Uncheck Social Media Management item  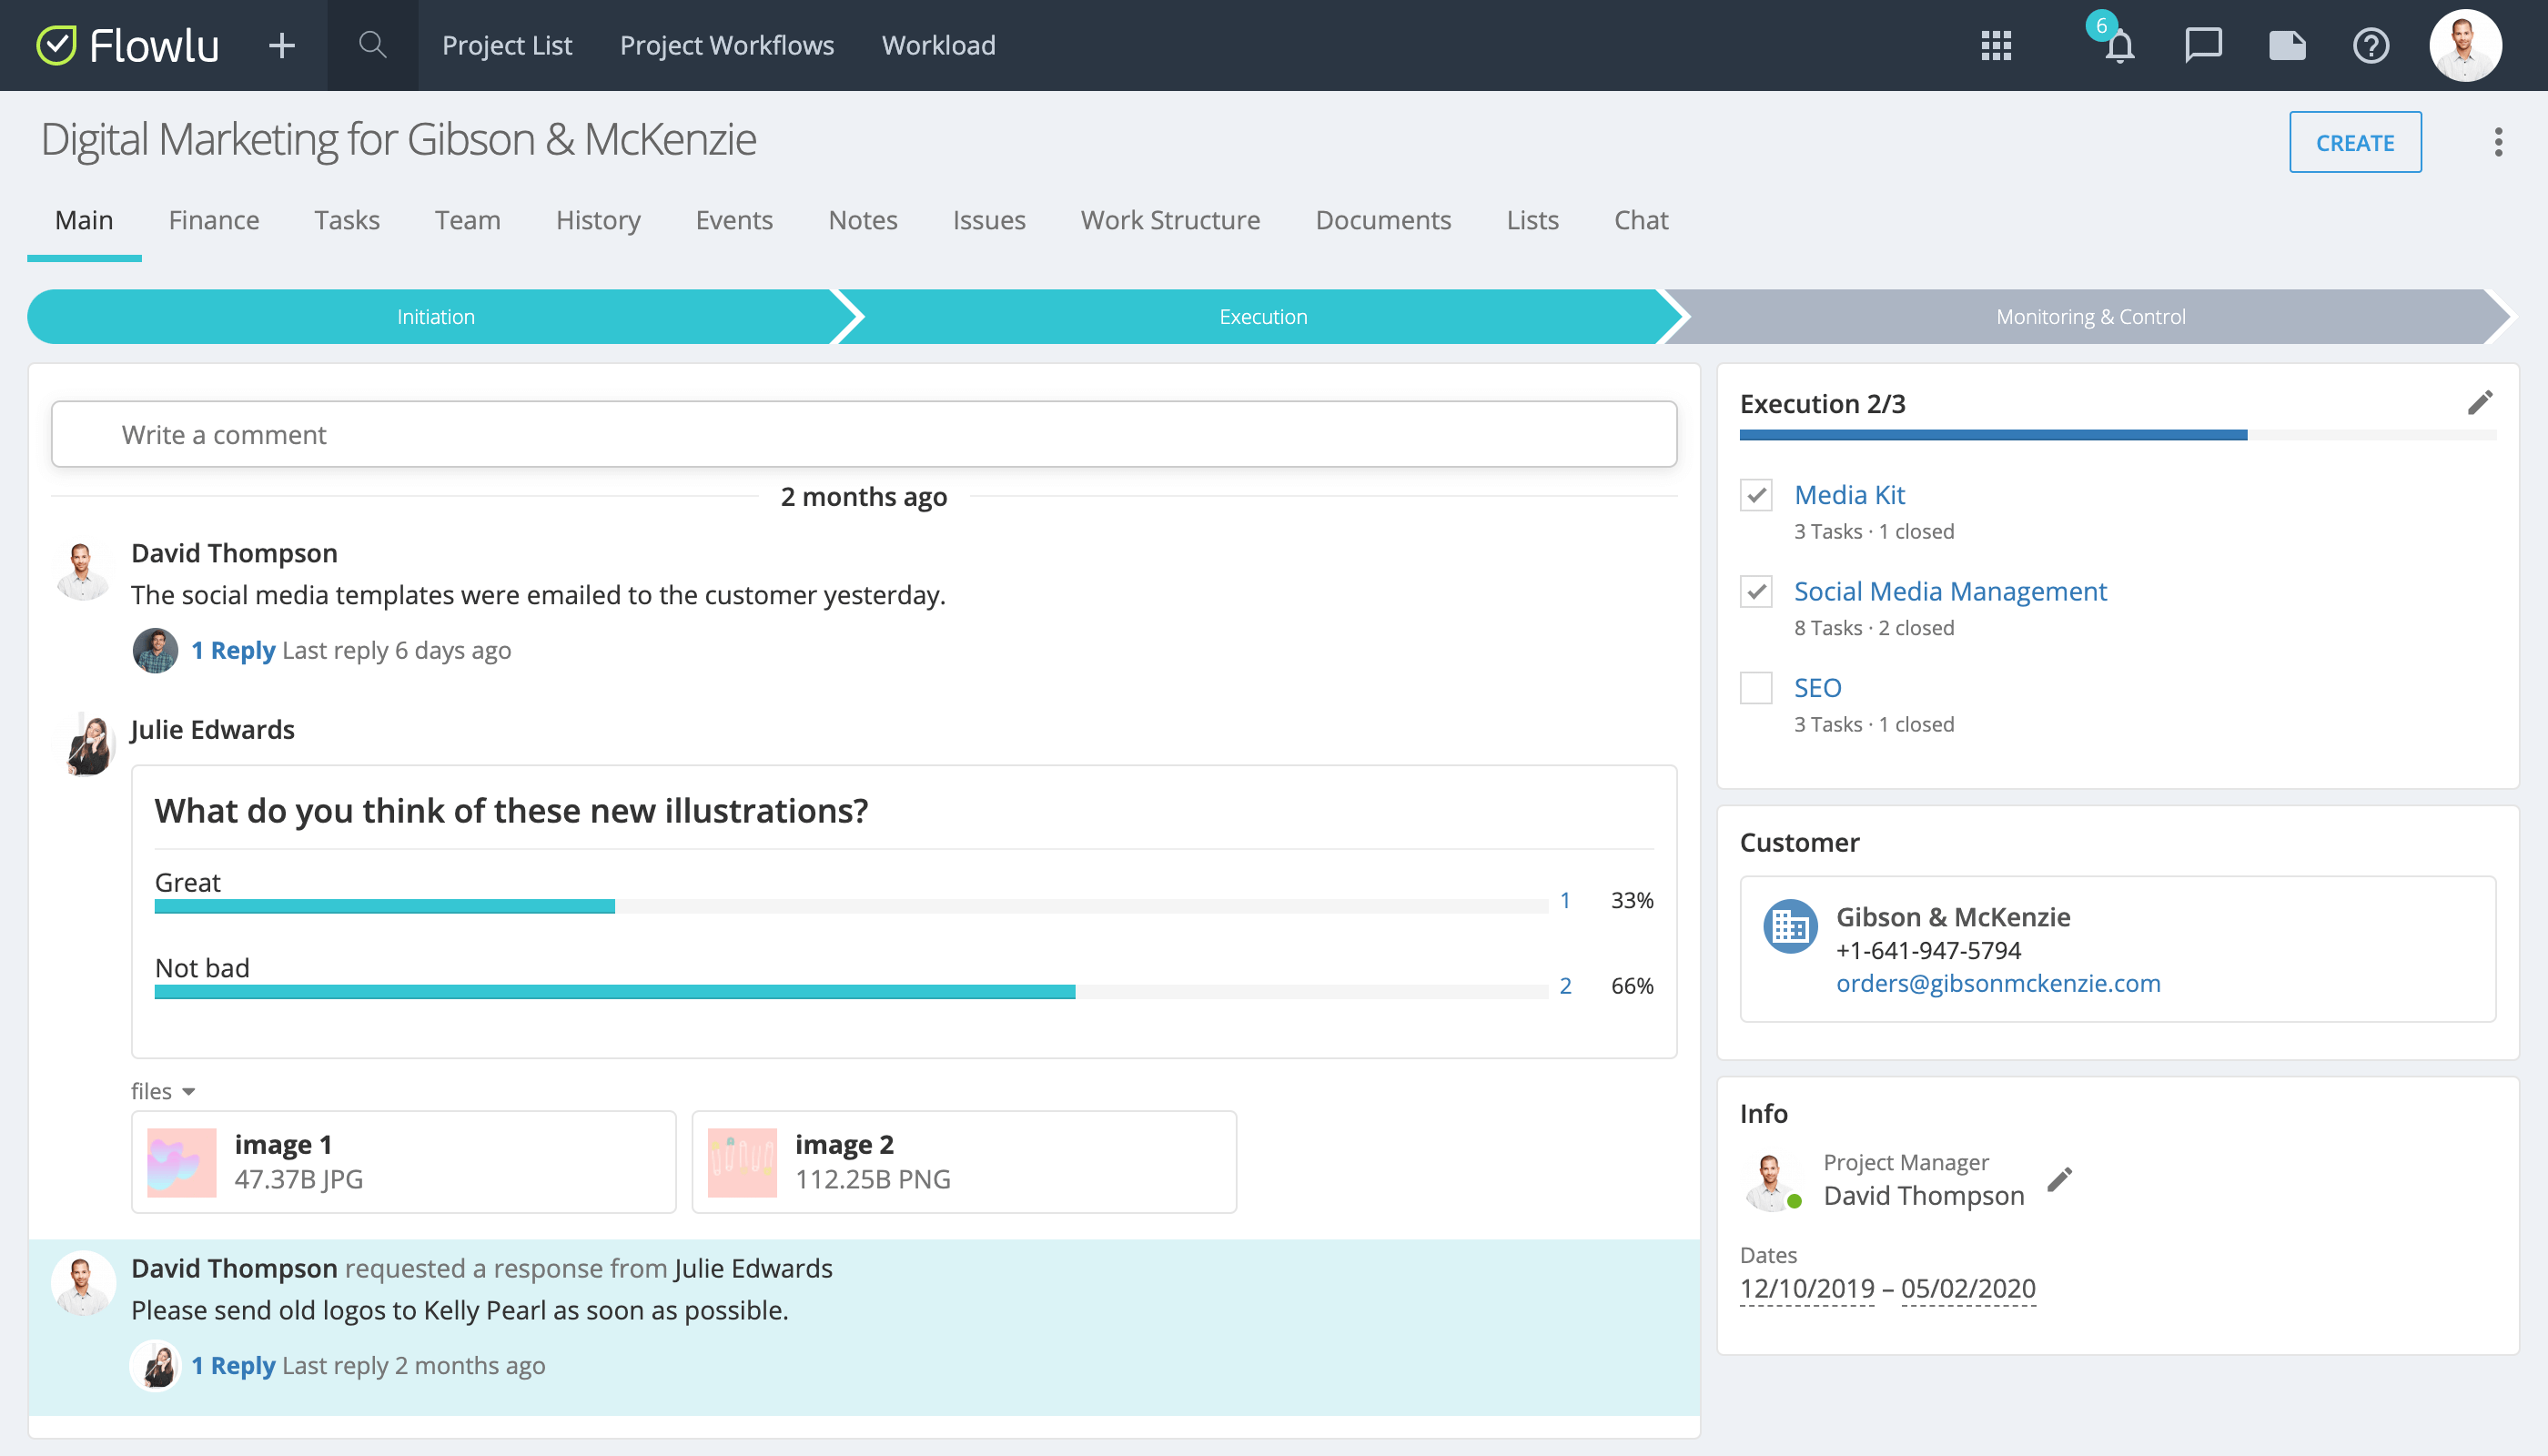click(x=1755, y=592)
